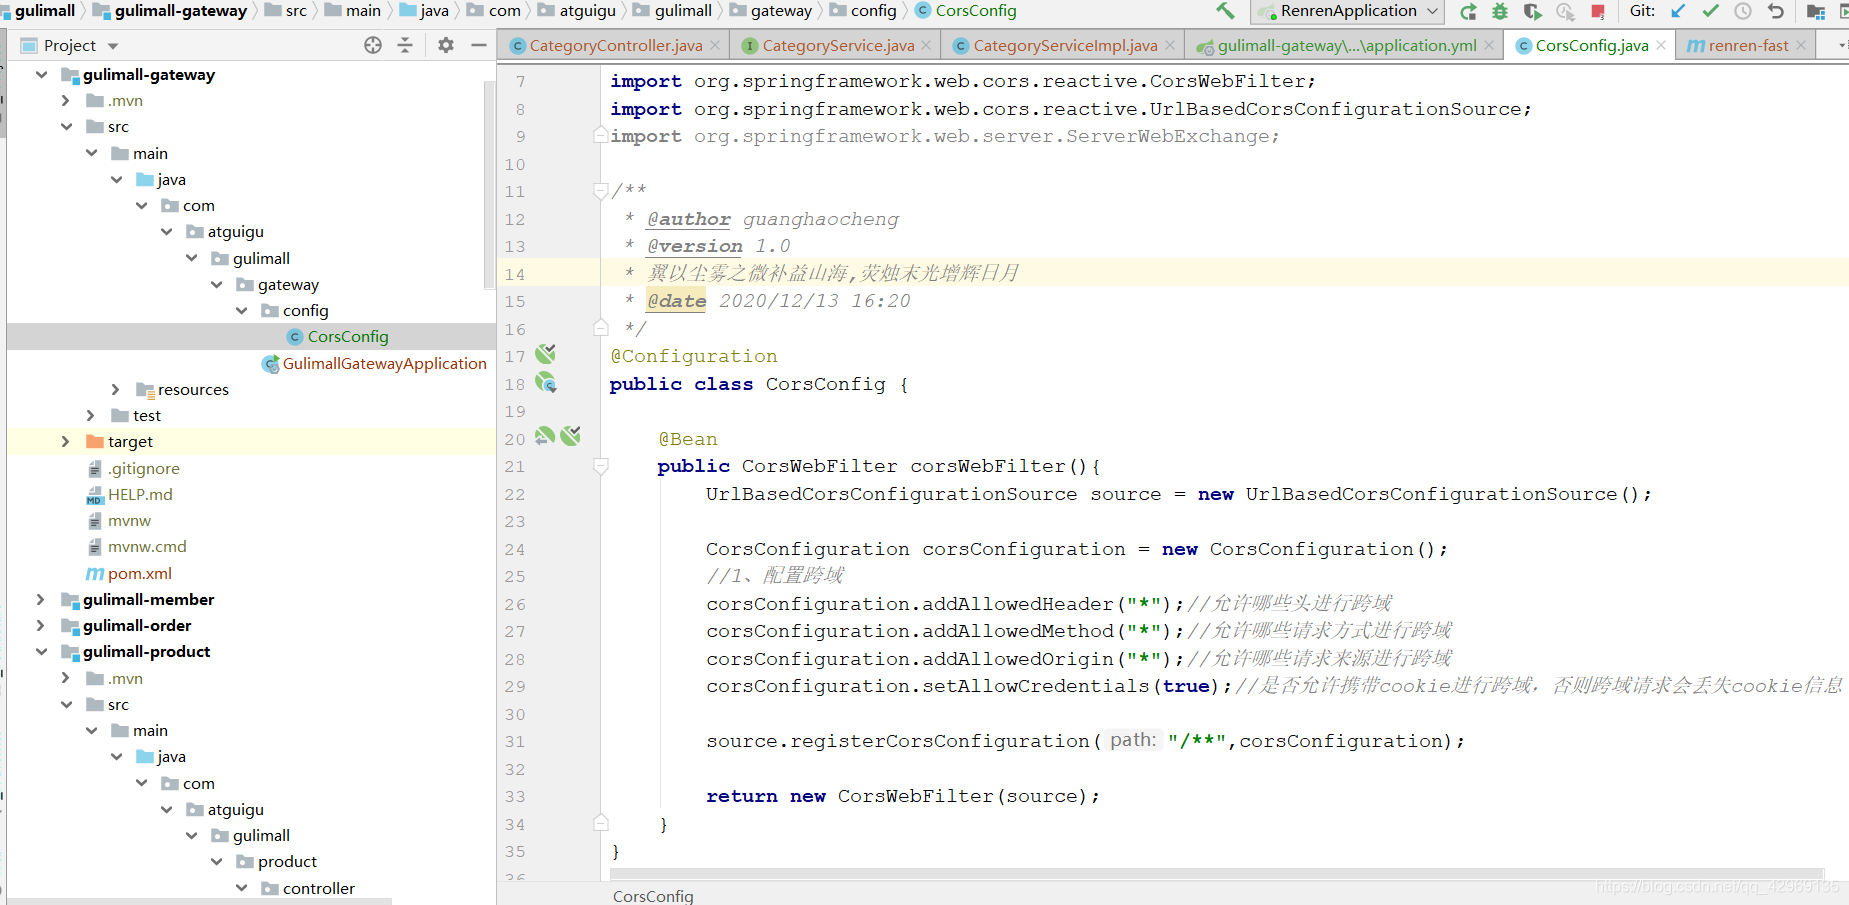
Task: Show hidden tabs dropdown arrow
Action: tap(1842, 45)
